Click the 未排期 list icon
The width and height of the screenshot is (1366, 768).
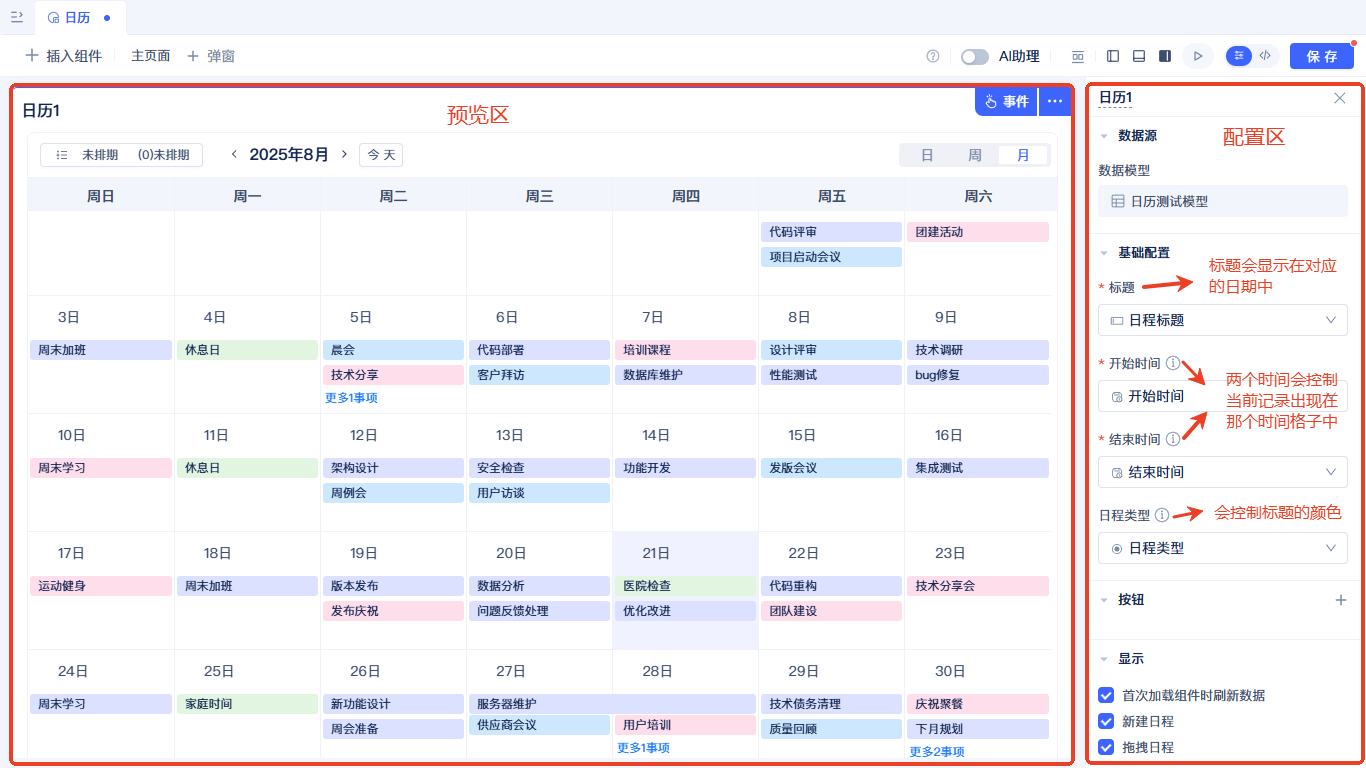[x=62, y=155]
